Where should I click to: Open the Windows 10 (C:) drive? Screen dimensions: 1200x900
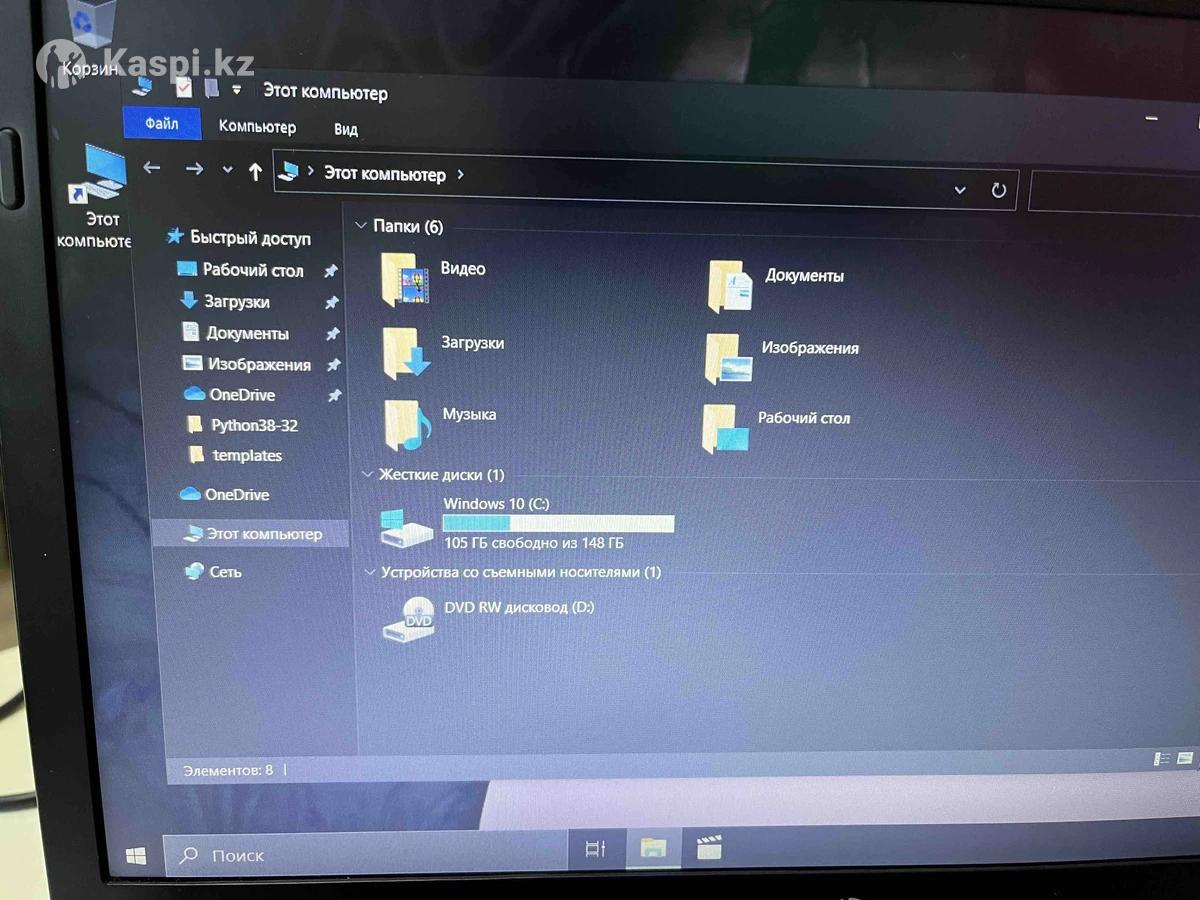click(x=407, y=526)
